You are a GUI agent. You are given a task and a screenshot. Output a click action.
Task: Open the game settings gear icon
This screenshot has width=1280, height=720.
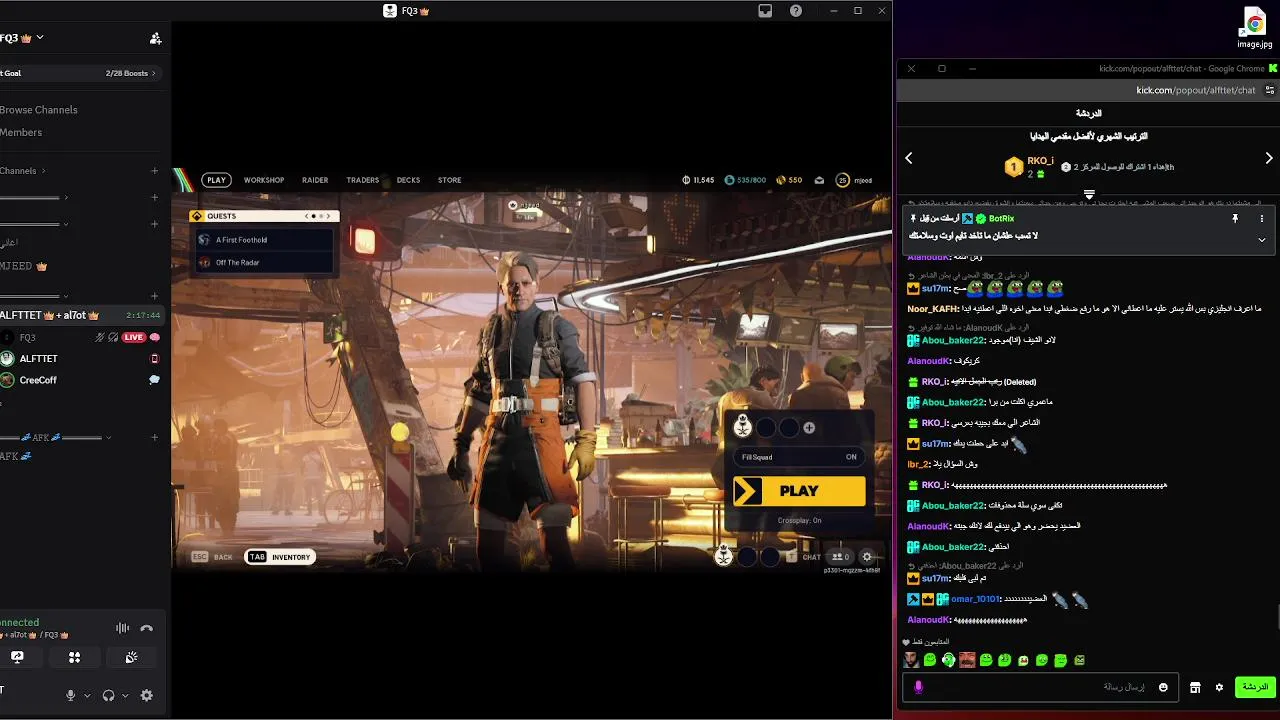(867, 557)
